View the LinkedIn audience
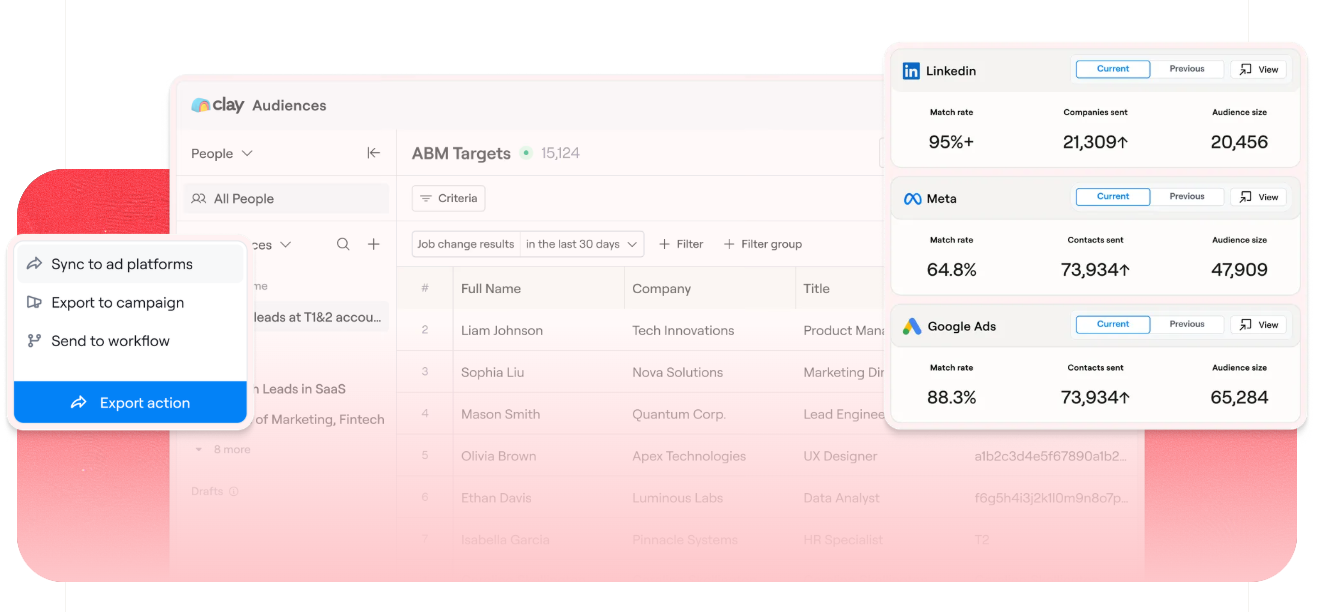 tap(1259, 70)
